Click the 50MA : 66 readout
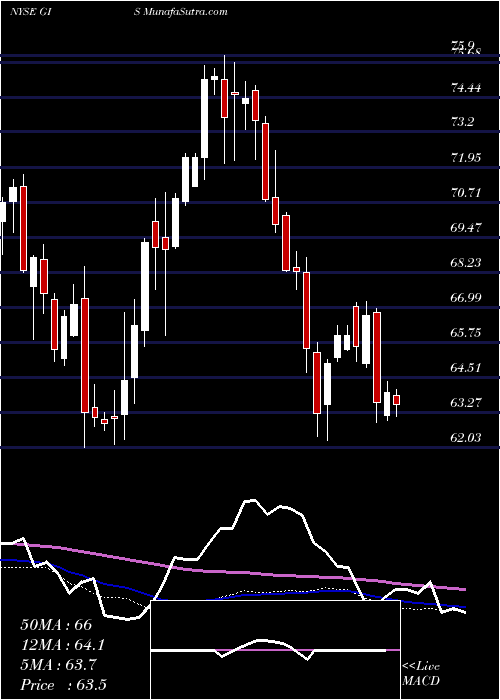 coord(56,625)
